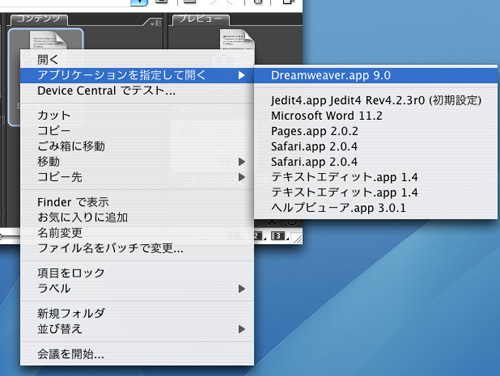Select 会議を開始... menu entry

point(137,354)
